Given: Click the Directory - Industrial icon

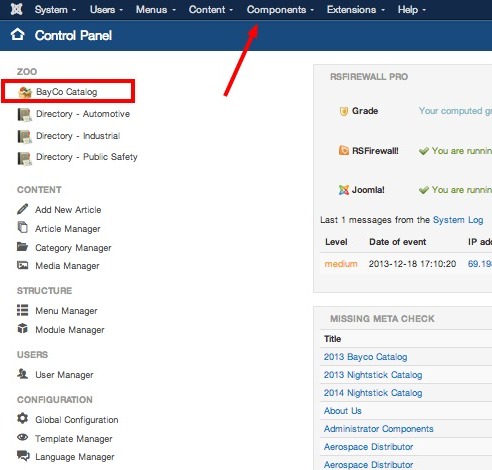Looking at the screenshot, I should coord(25,136).
